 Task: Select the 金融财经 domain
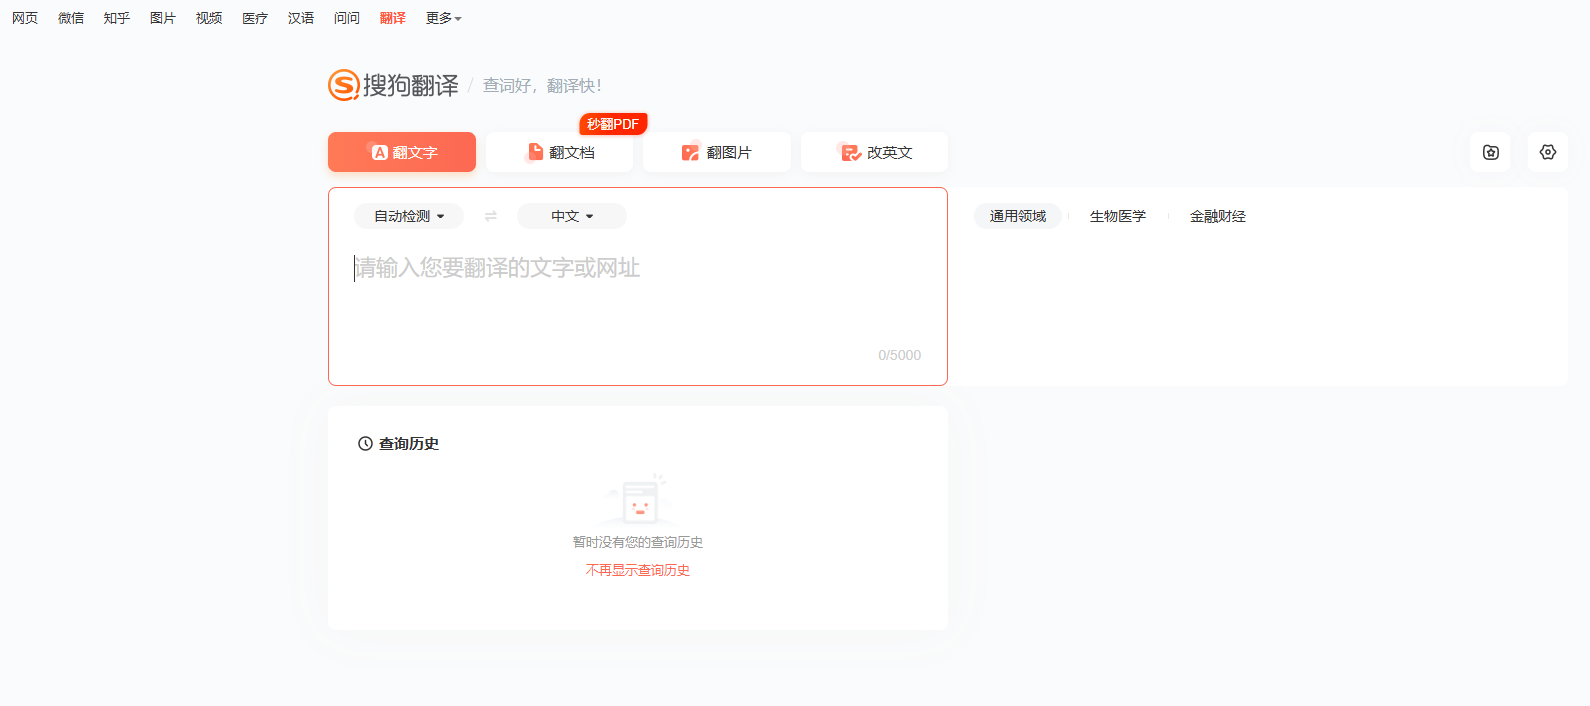tap(1218, 216)
